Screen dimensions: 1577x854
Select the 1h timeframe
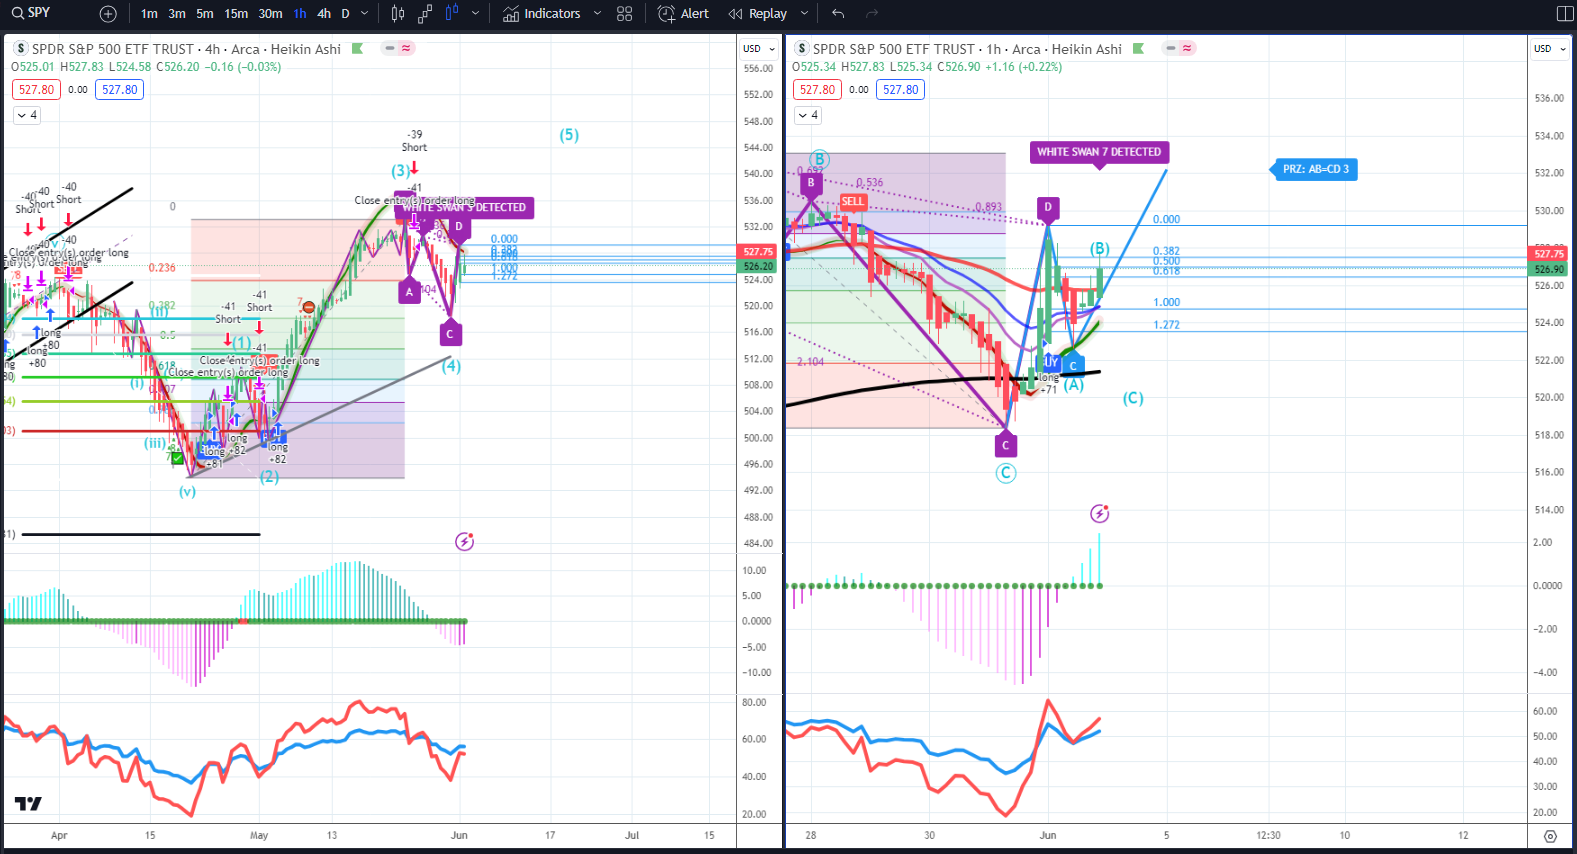click(x=300, y=14)
